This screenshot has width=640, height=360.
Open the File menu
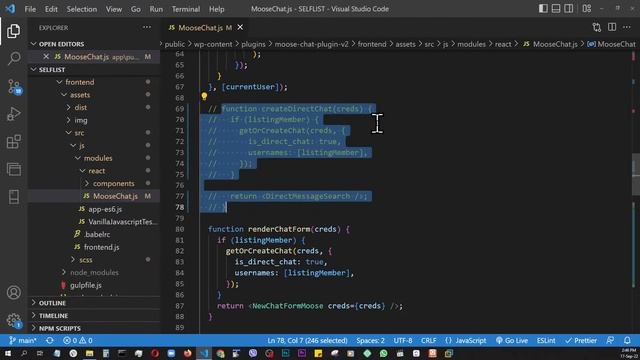coord(30,9)
